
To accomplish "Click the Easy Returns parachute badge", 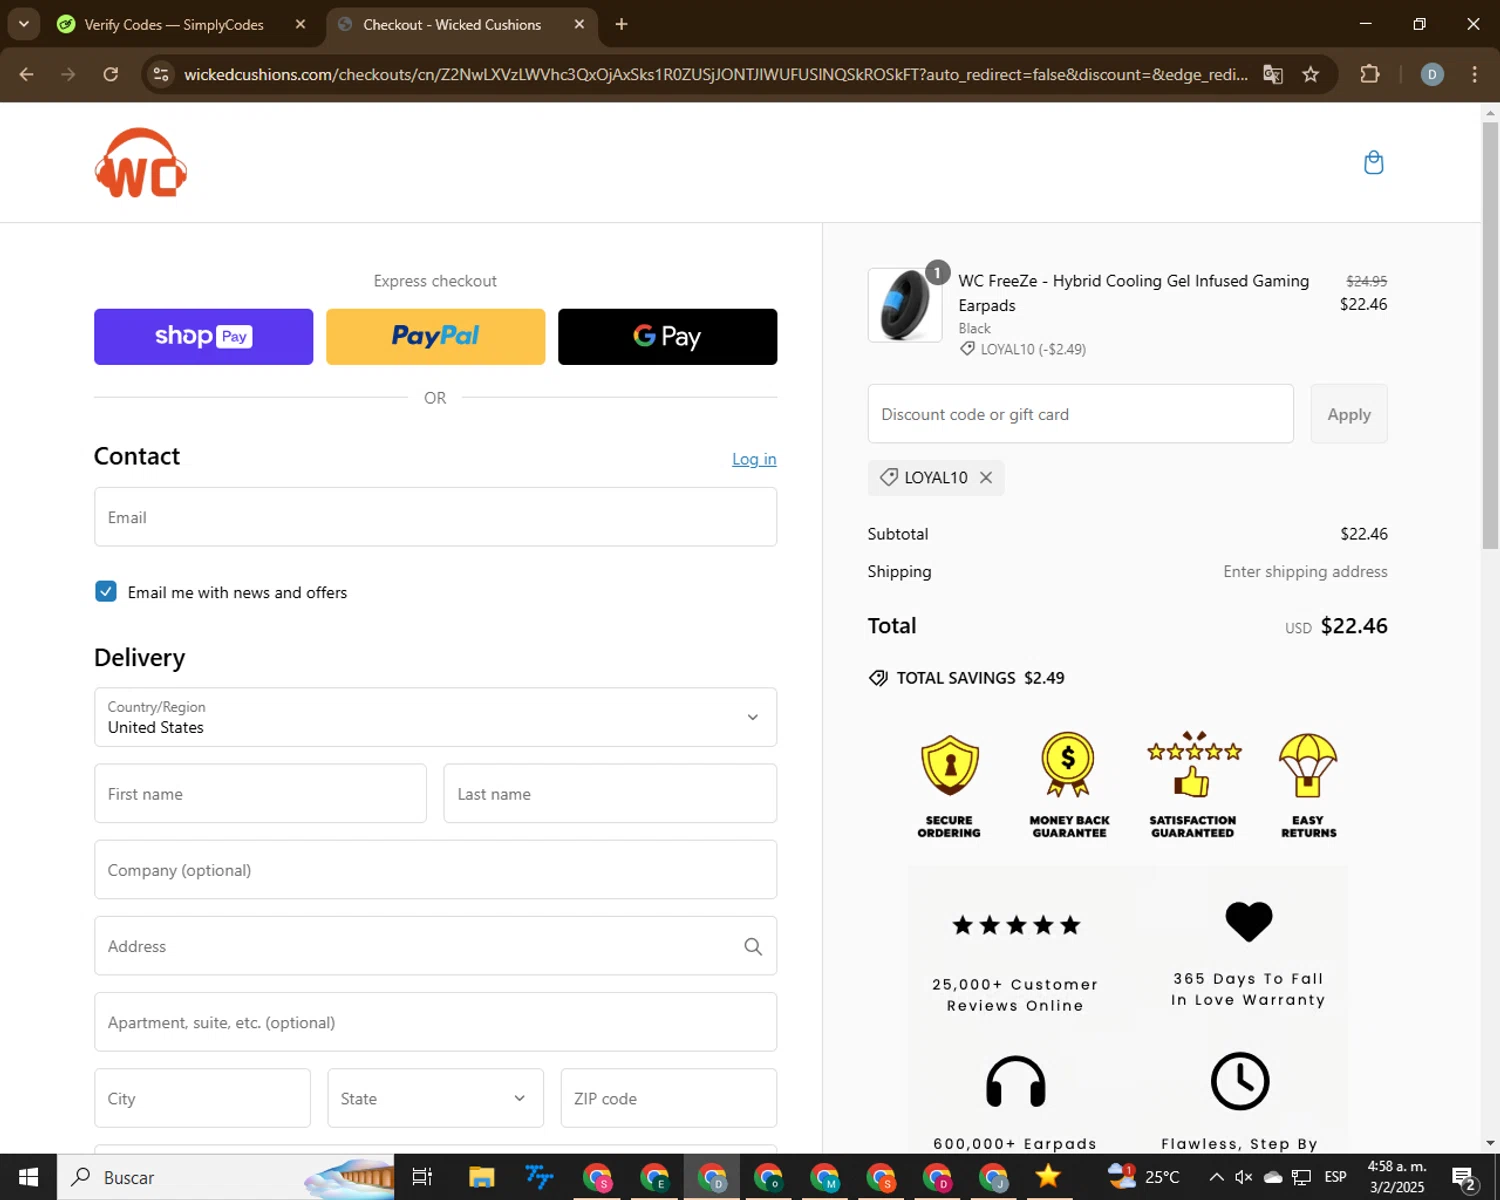I will click(x=1308, y=786).
